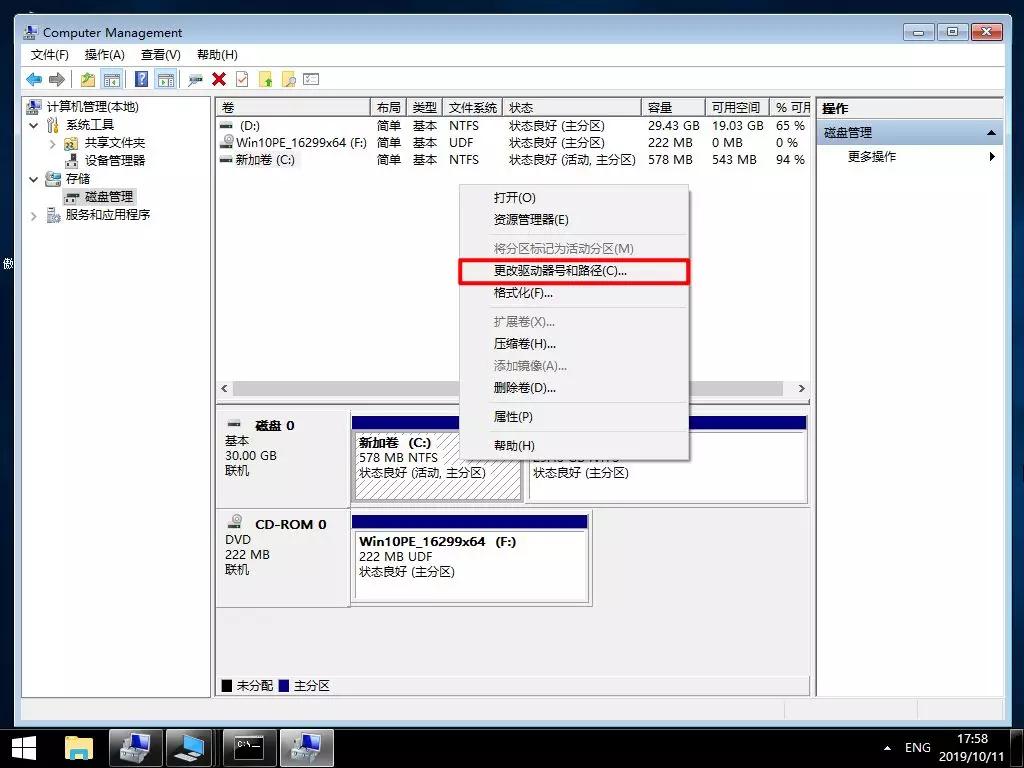The height and width of the screenshot is (768, 1024).
Task: Choose 更改驱动器号和路径(C)... from the context menu
Action: click(575, 270)
